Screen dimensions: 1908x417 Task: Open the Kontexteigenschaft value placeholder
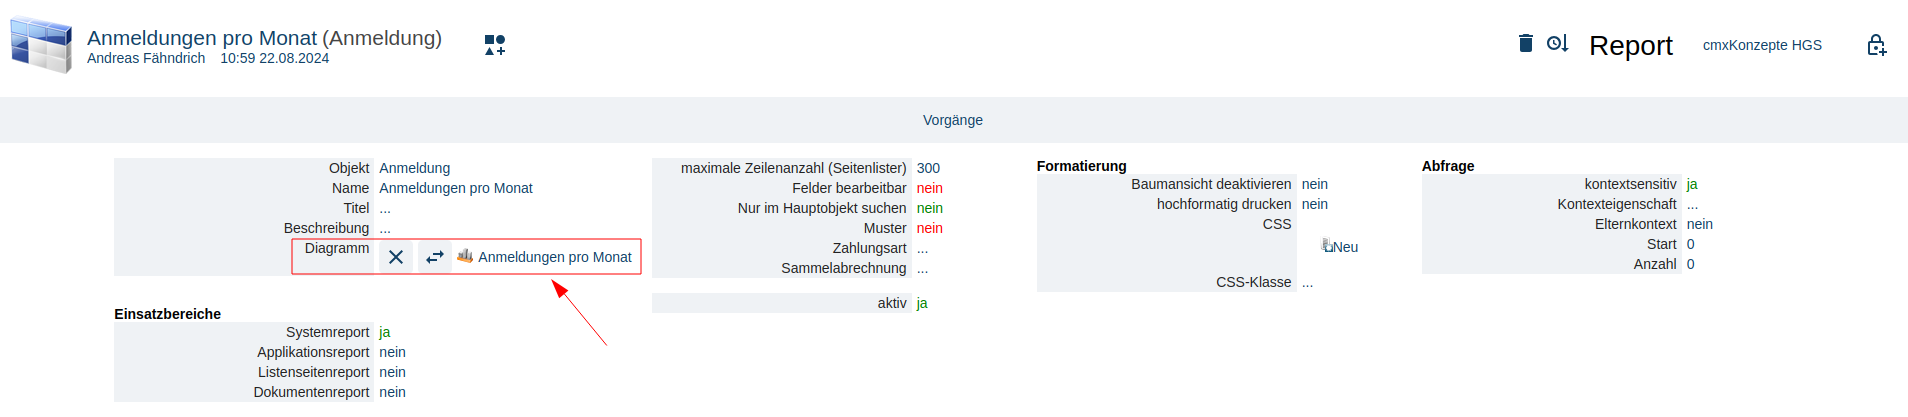[1692, 204]
